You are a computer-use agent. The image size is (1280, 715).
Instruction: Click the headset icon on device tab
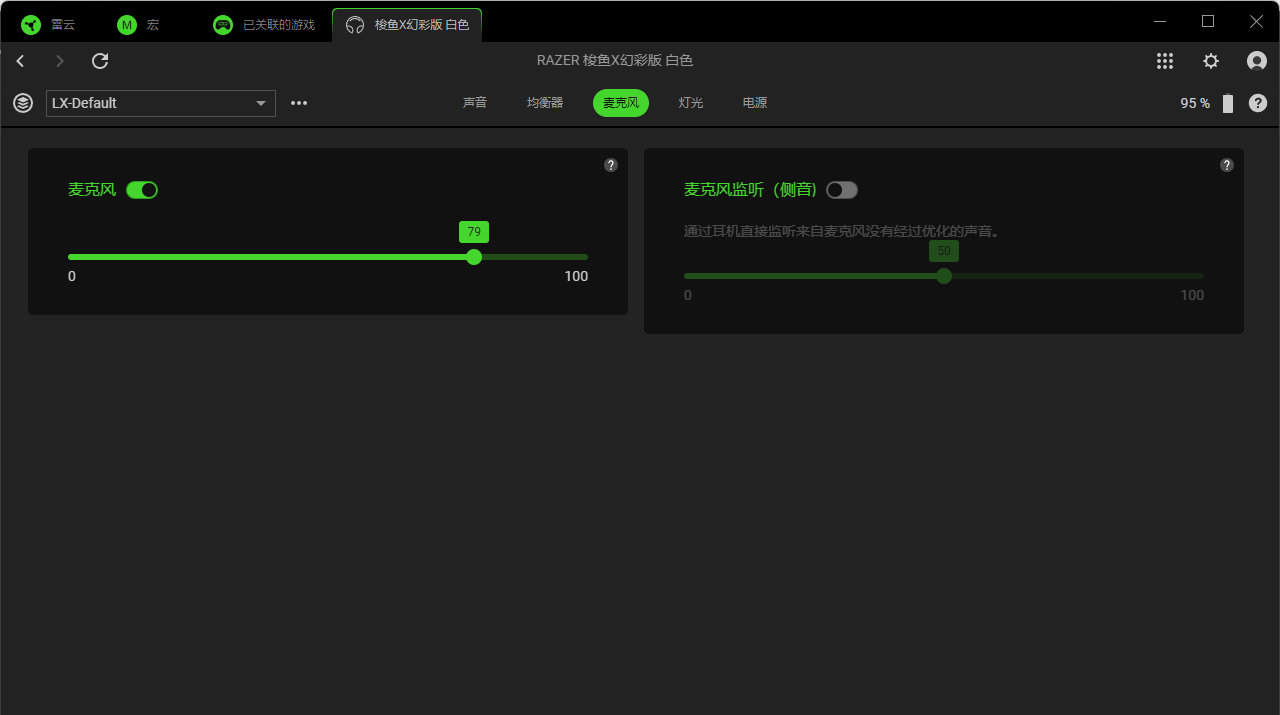click(355, 25)
